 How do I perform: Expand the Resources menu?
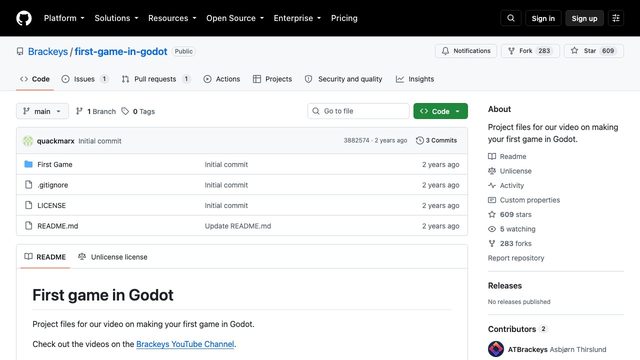(x=172, y=18)
